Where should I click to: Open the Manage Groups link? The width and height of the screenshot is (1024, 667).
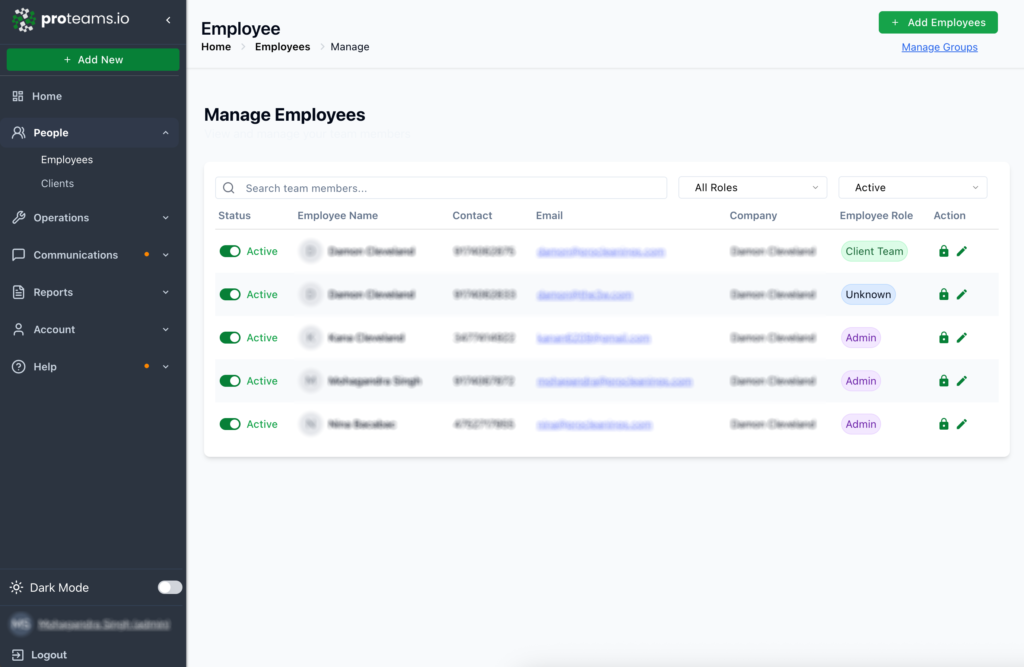[939, 46]
